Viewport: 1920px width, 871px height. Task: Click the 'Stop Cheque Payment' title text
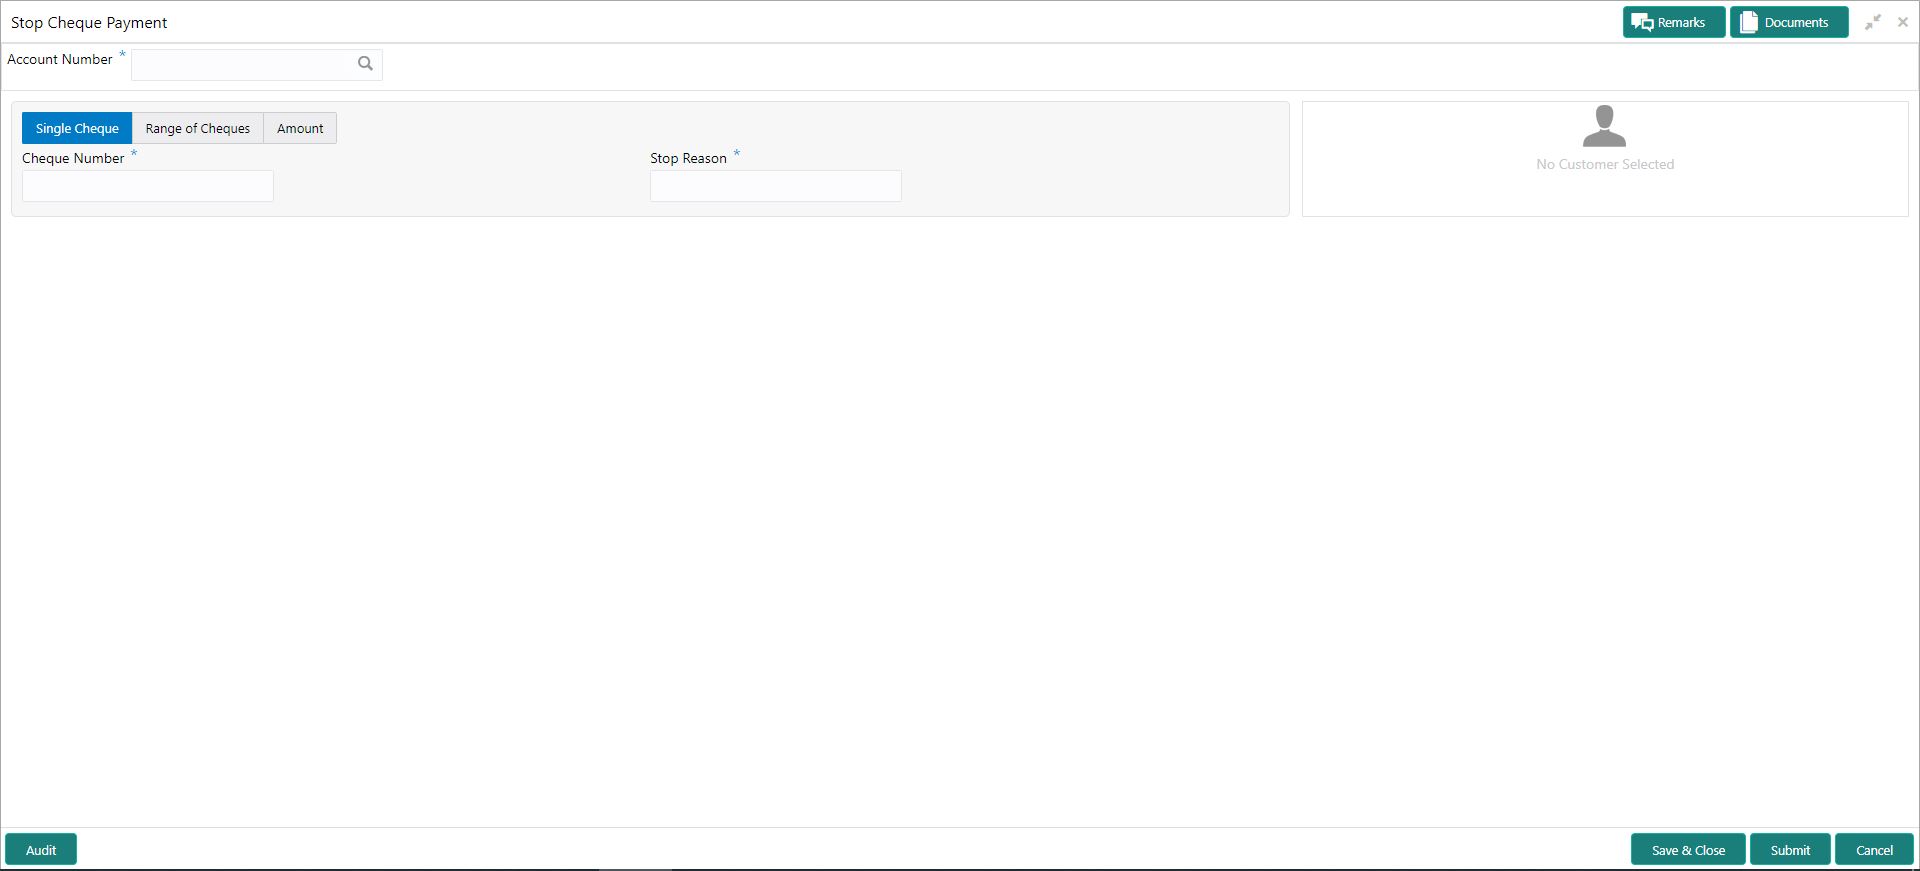tap(89, 22)
